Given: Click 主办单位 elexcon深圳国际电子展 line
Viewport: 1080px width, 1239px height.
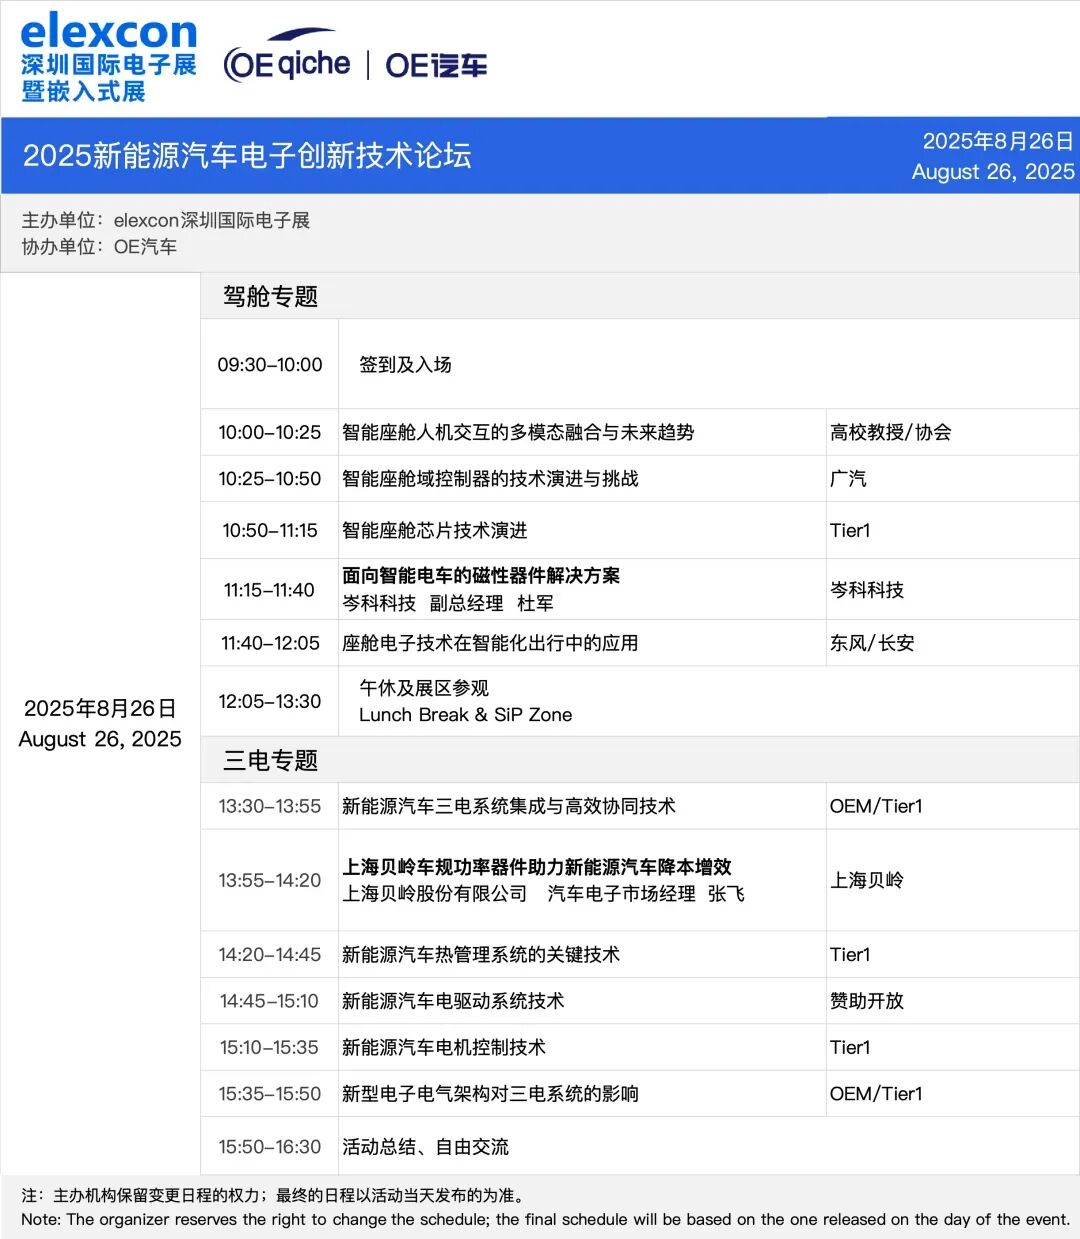Looking at the screenshot, I should 166,220.
